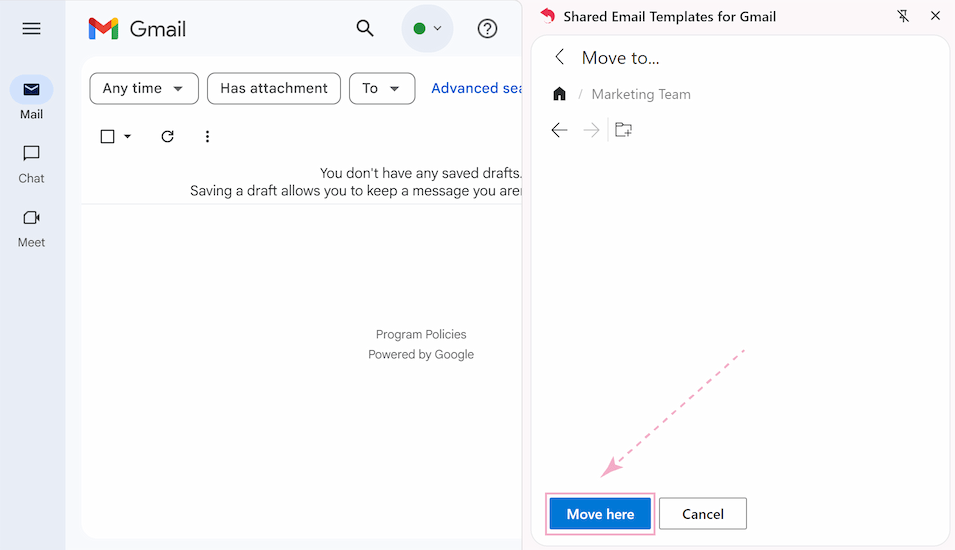Open the Gmail search magnifier icon

click(x=365, y=28)
